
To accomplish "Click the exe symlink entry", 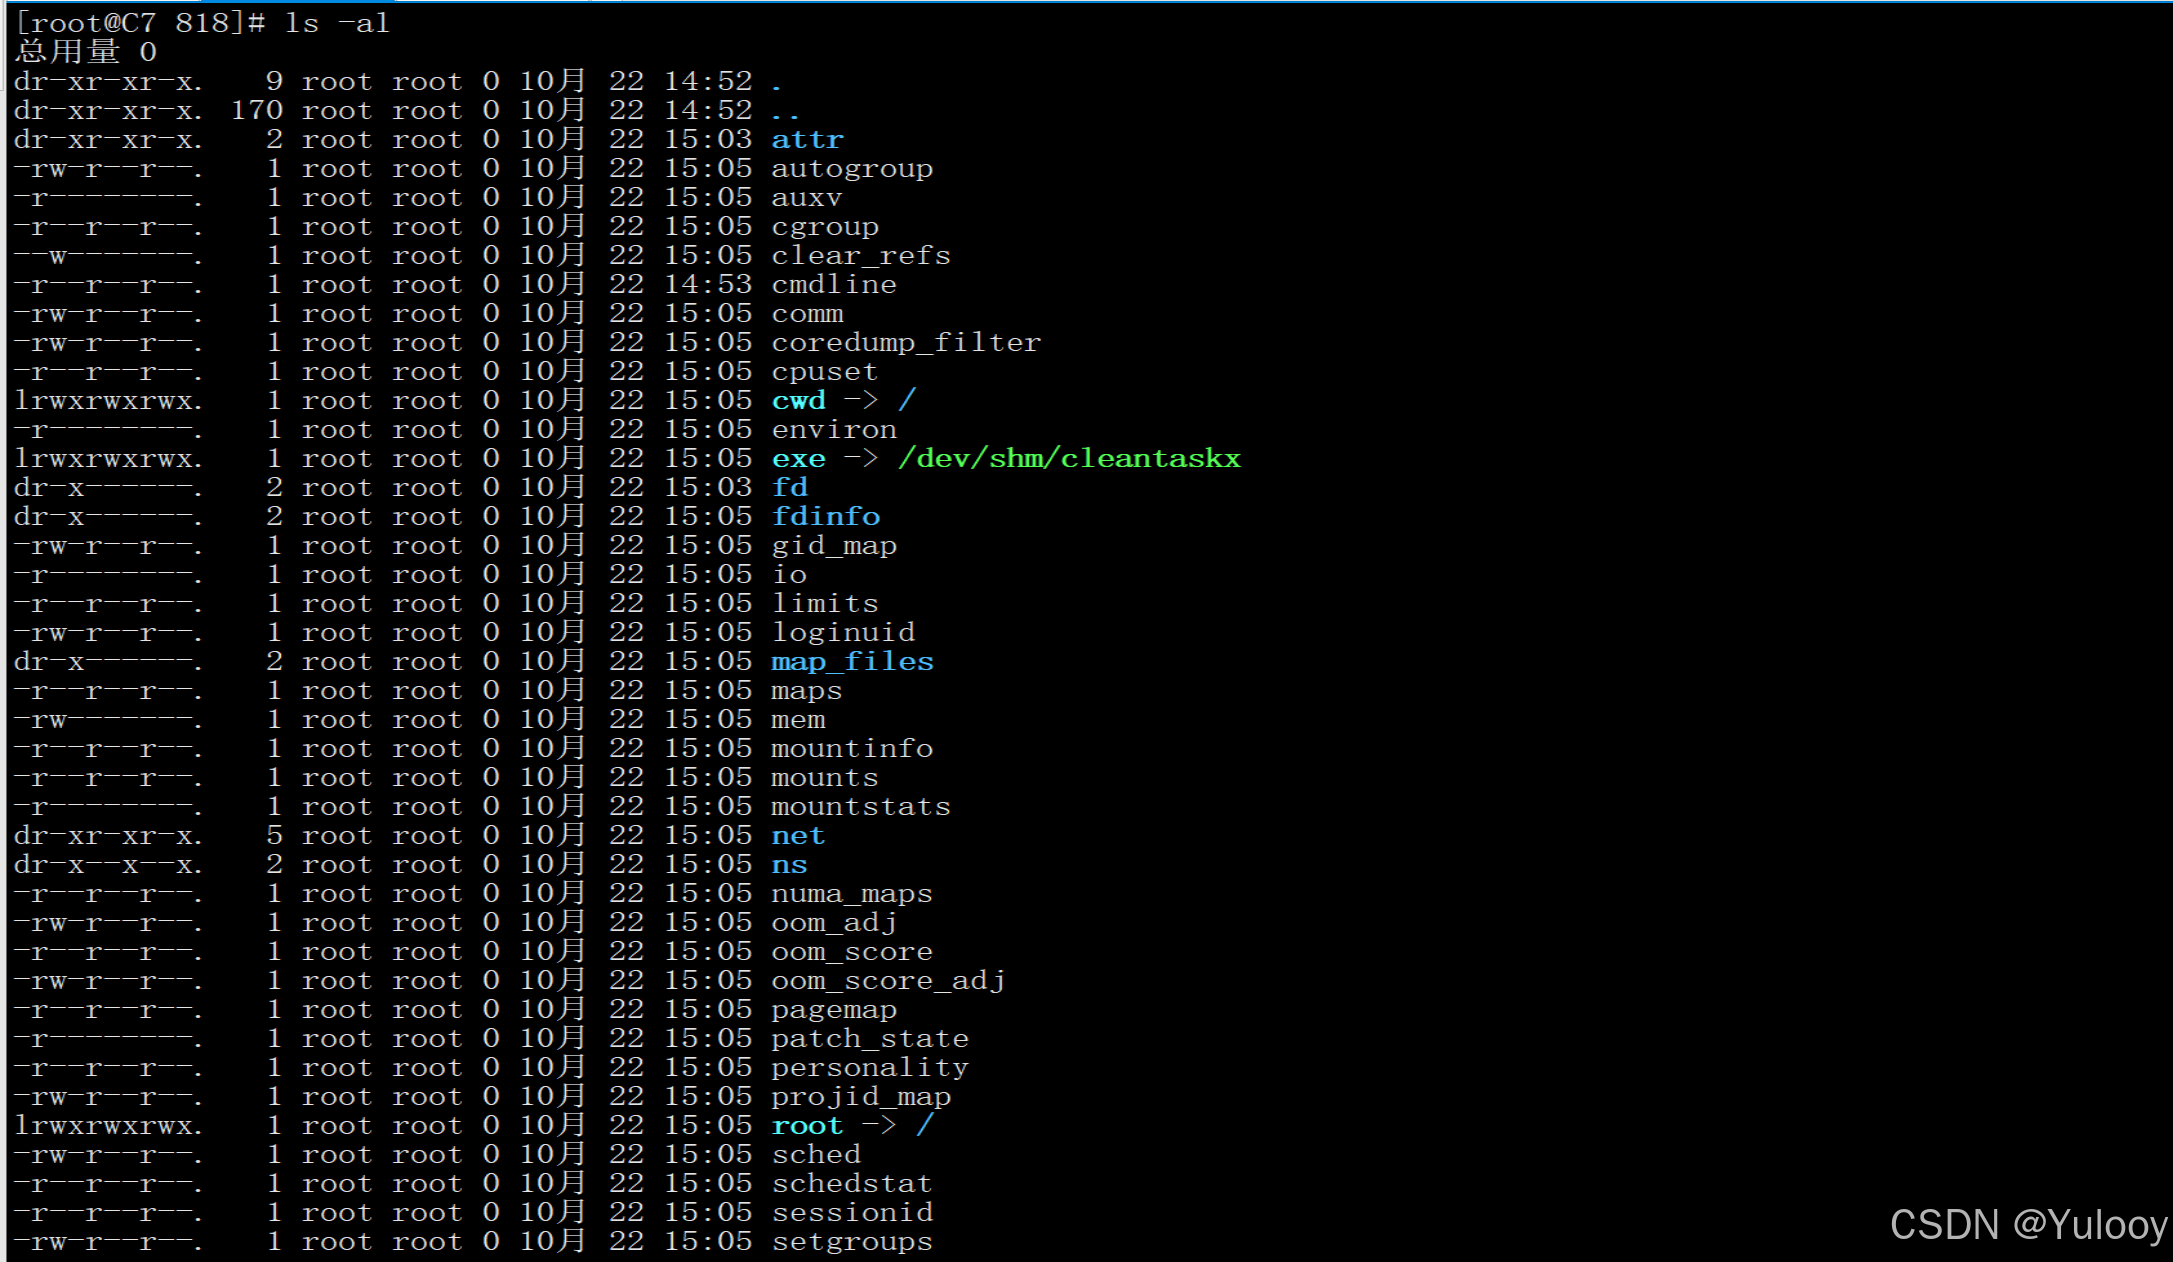I will point(798,459).
